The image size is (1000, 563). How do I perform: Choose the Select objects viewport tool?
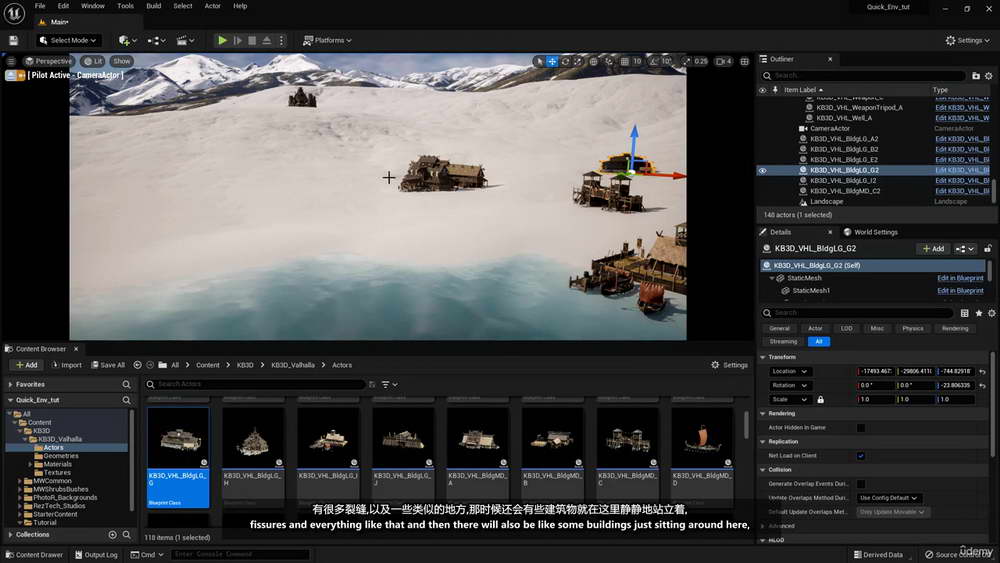540,61
